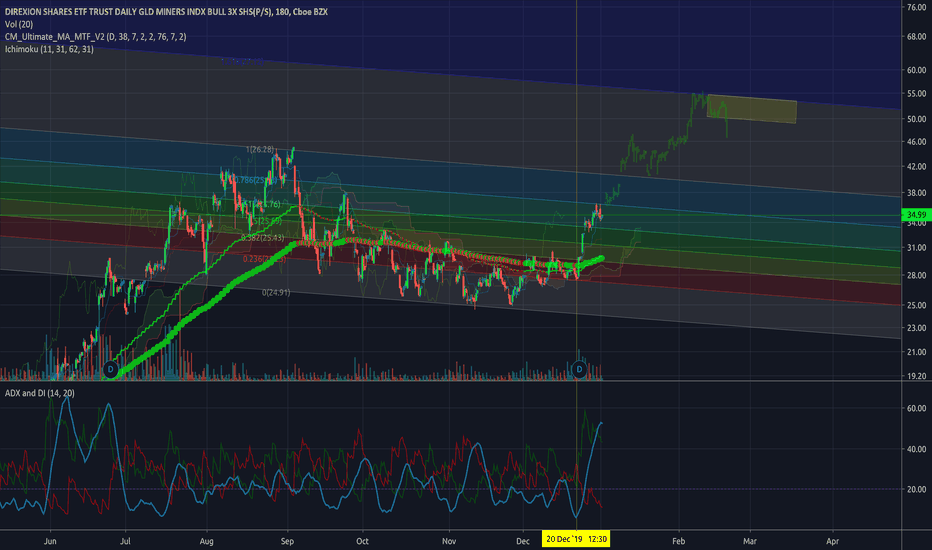Select the Direxion Shares ETF chart title
Screen dimensions: 932x550
coord(166,11)
